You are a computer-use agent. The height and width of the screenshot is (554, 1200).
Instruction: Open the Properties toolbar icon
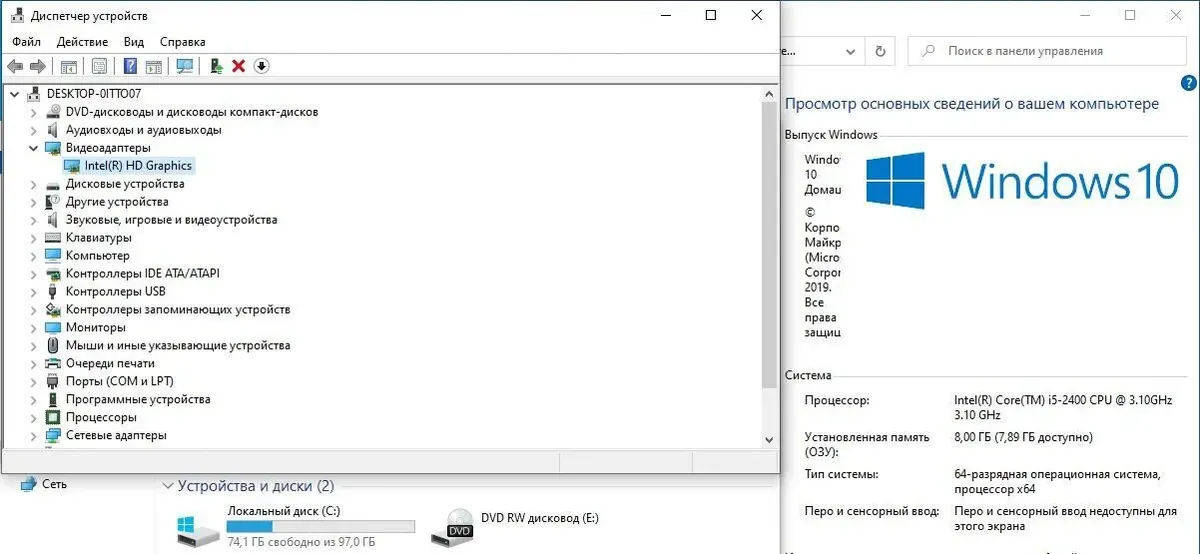[x=99, y=66]
